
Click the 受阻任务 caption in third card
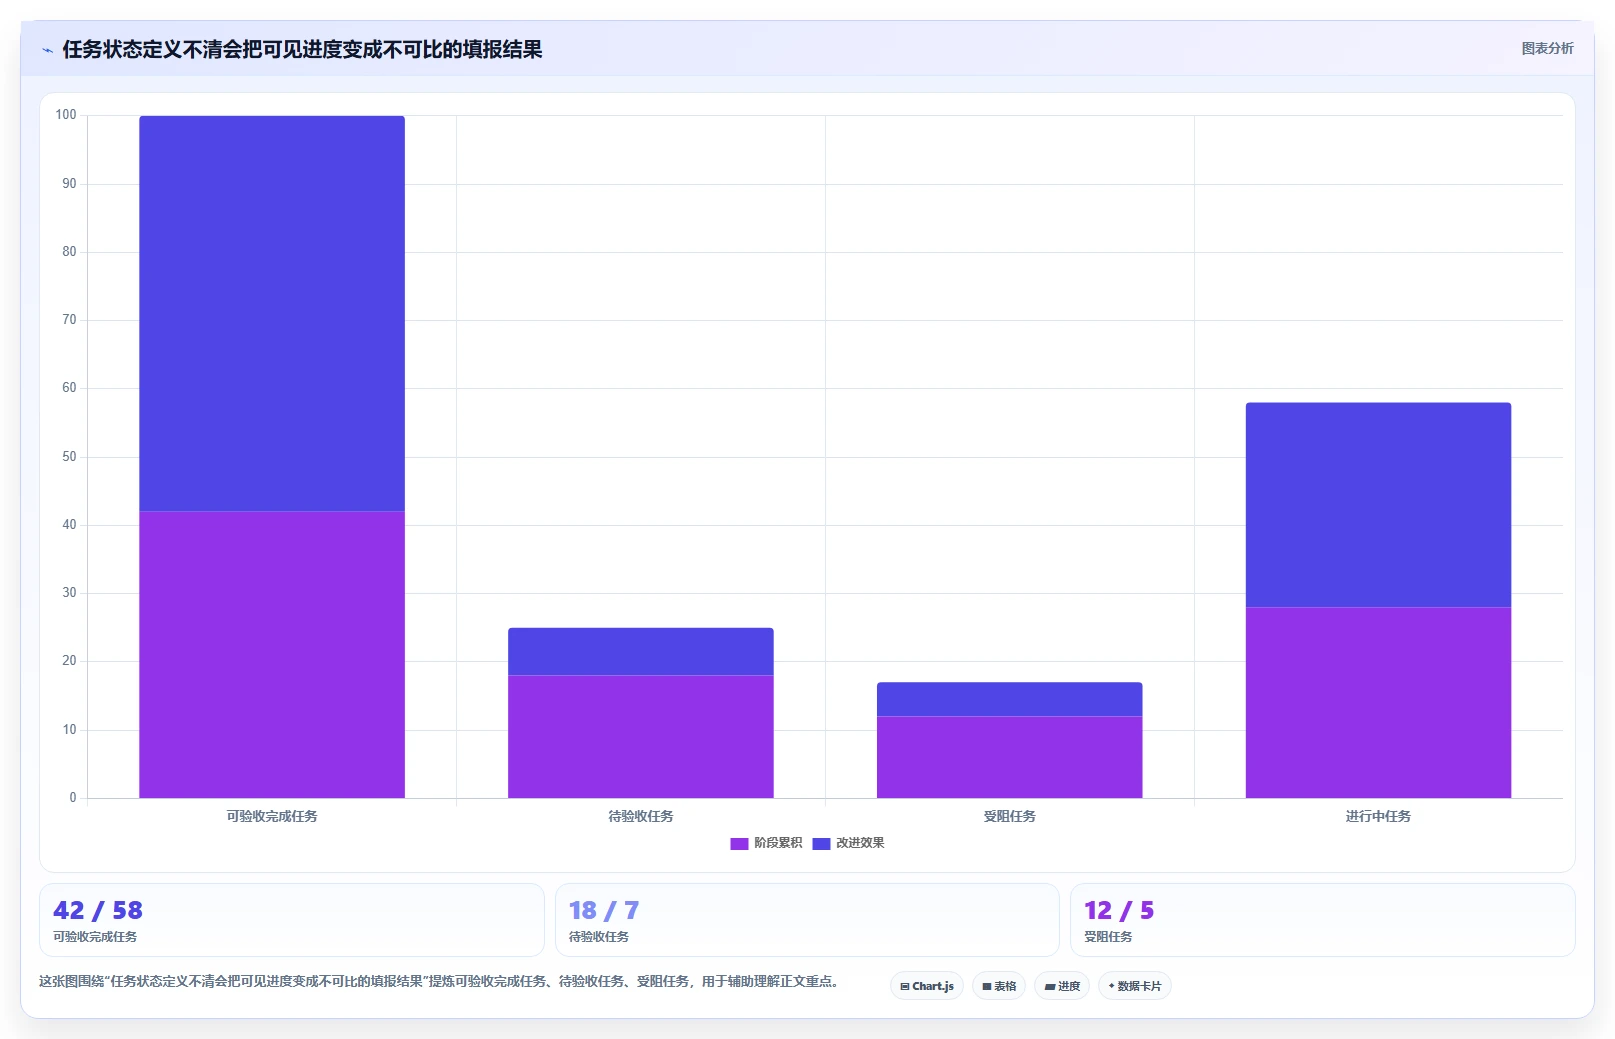1108,937
